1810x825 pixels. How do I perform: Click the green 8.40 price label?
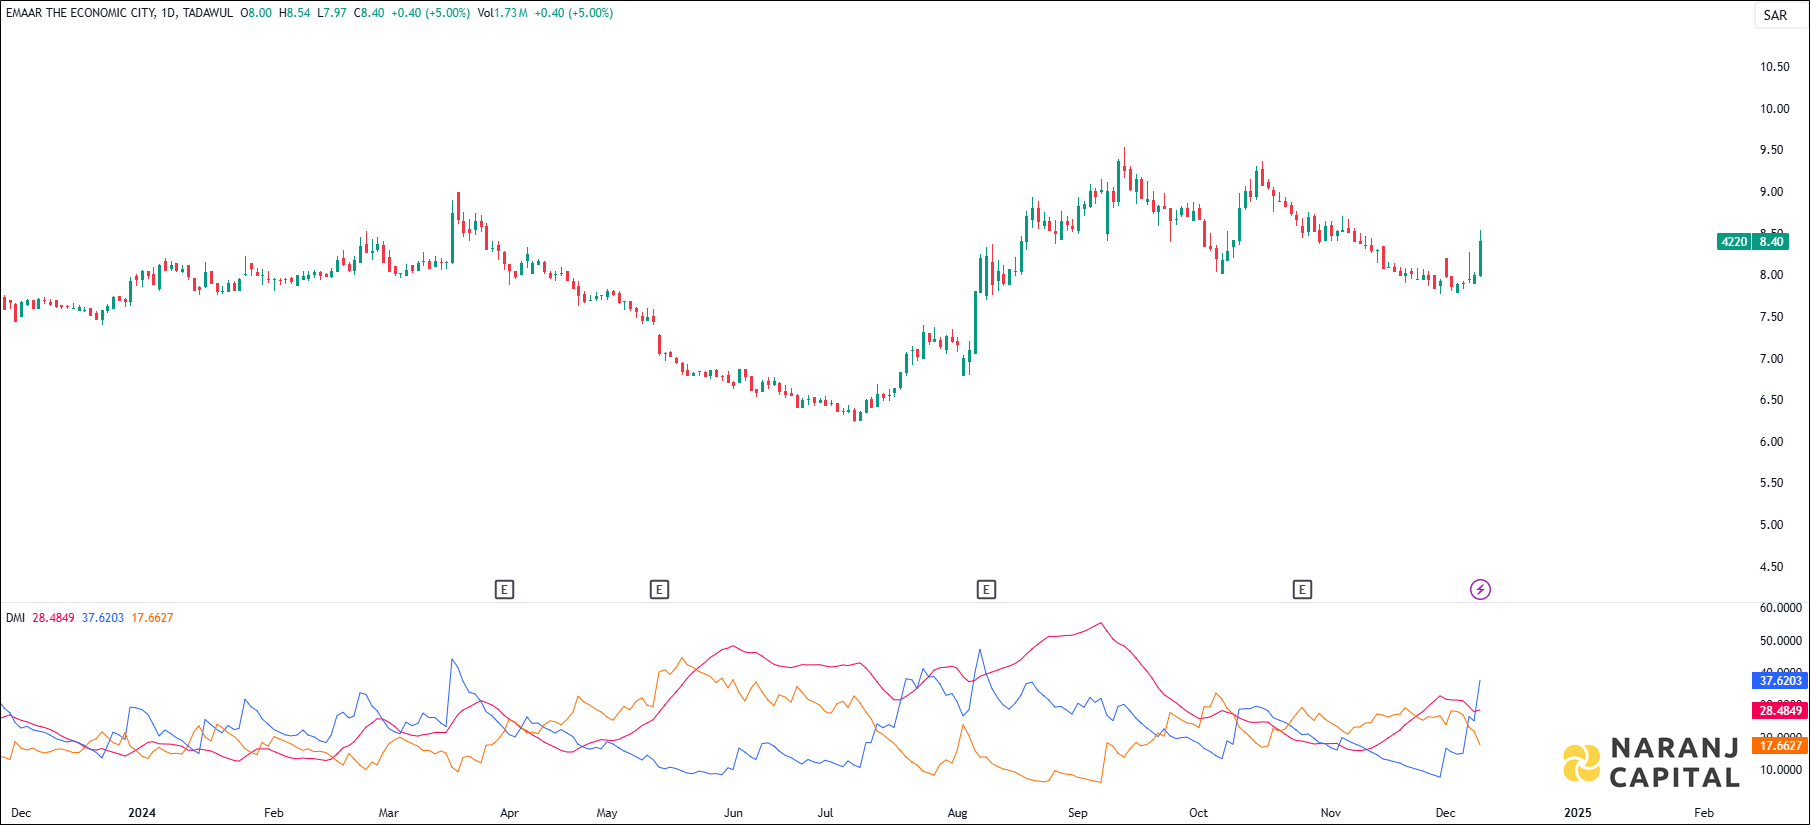[1771, 242]
